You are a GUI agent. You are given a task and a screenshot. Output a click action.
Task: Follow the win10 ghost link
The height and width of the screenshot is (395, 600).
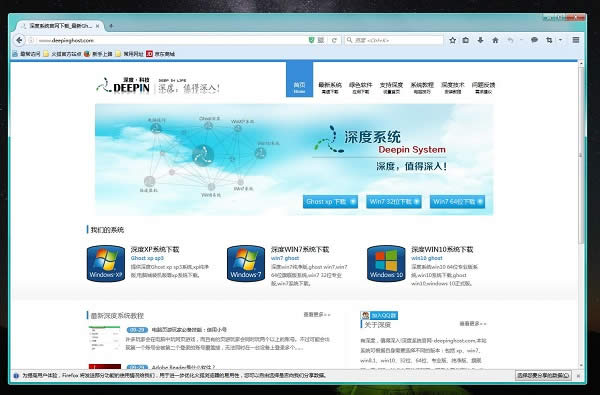(x=427, y=258)
